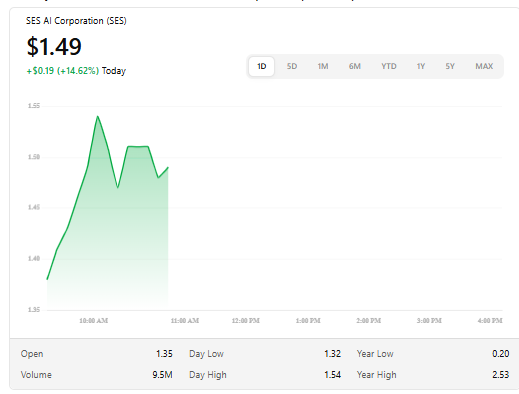Select the MAX range tab
Image resolution: width=519 pixels, height=394 pixels.
click(484, 66)
